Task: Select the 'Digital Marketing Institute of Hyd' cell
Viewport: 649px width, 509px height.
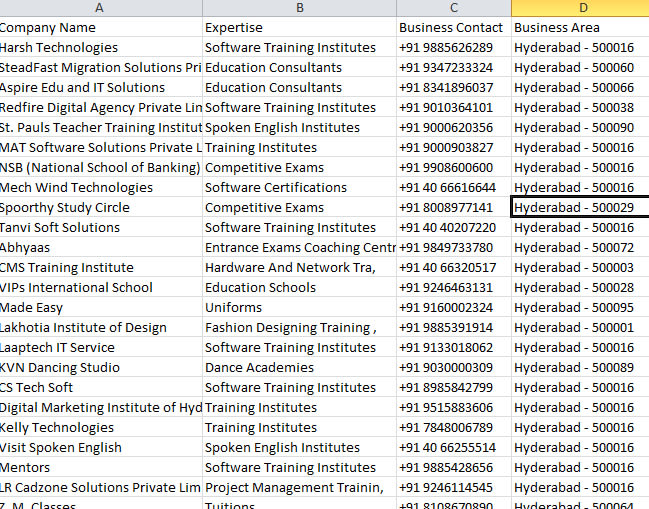Action: coord(101,407)
